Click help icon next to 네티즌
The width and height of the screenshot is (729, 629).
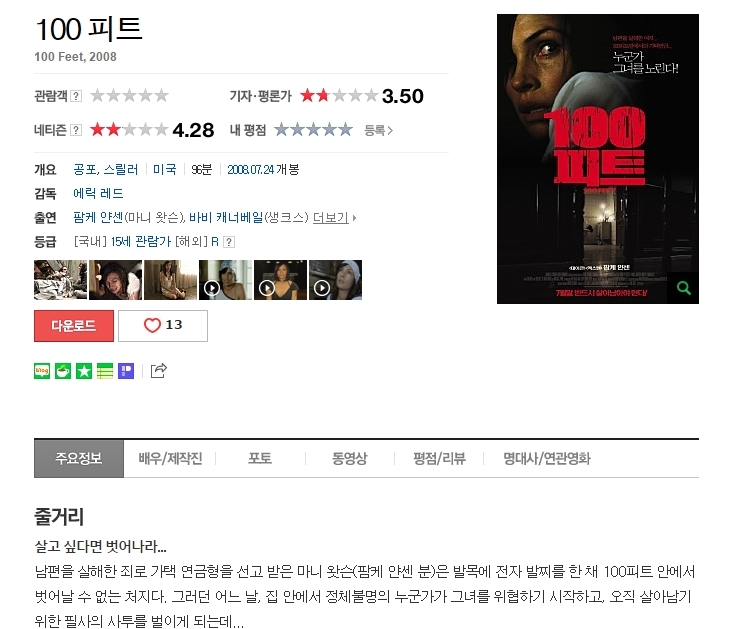tap(76, 130)
